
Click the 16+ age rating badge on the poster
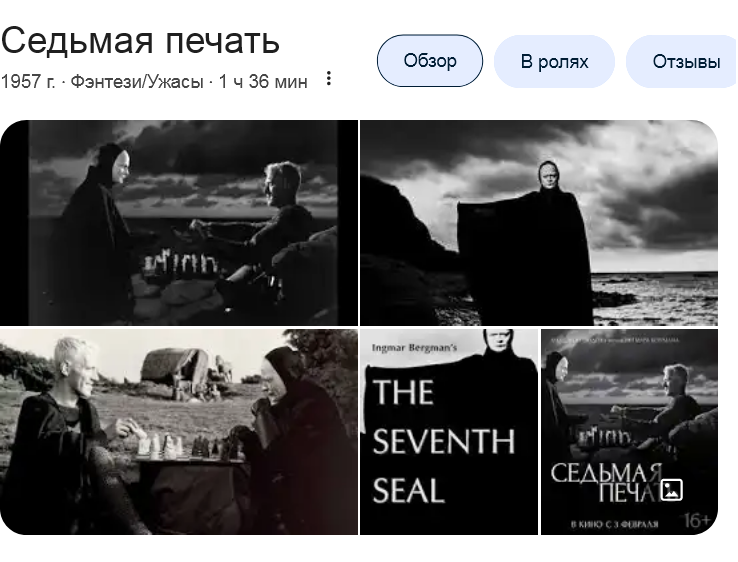pyautogui.click(x=697, y=520)
